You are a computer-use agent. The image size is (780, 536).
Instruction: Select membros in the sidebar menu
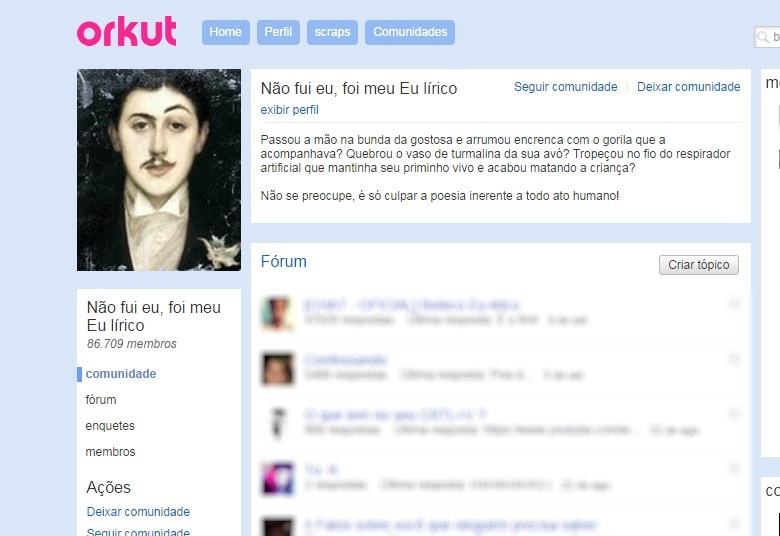point(110,451)
